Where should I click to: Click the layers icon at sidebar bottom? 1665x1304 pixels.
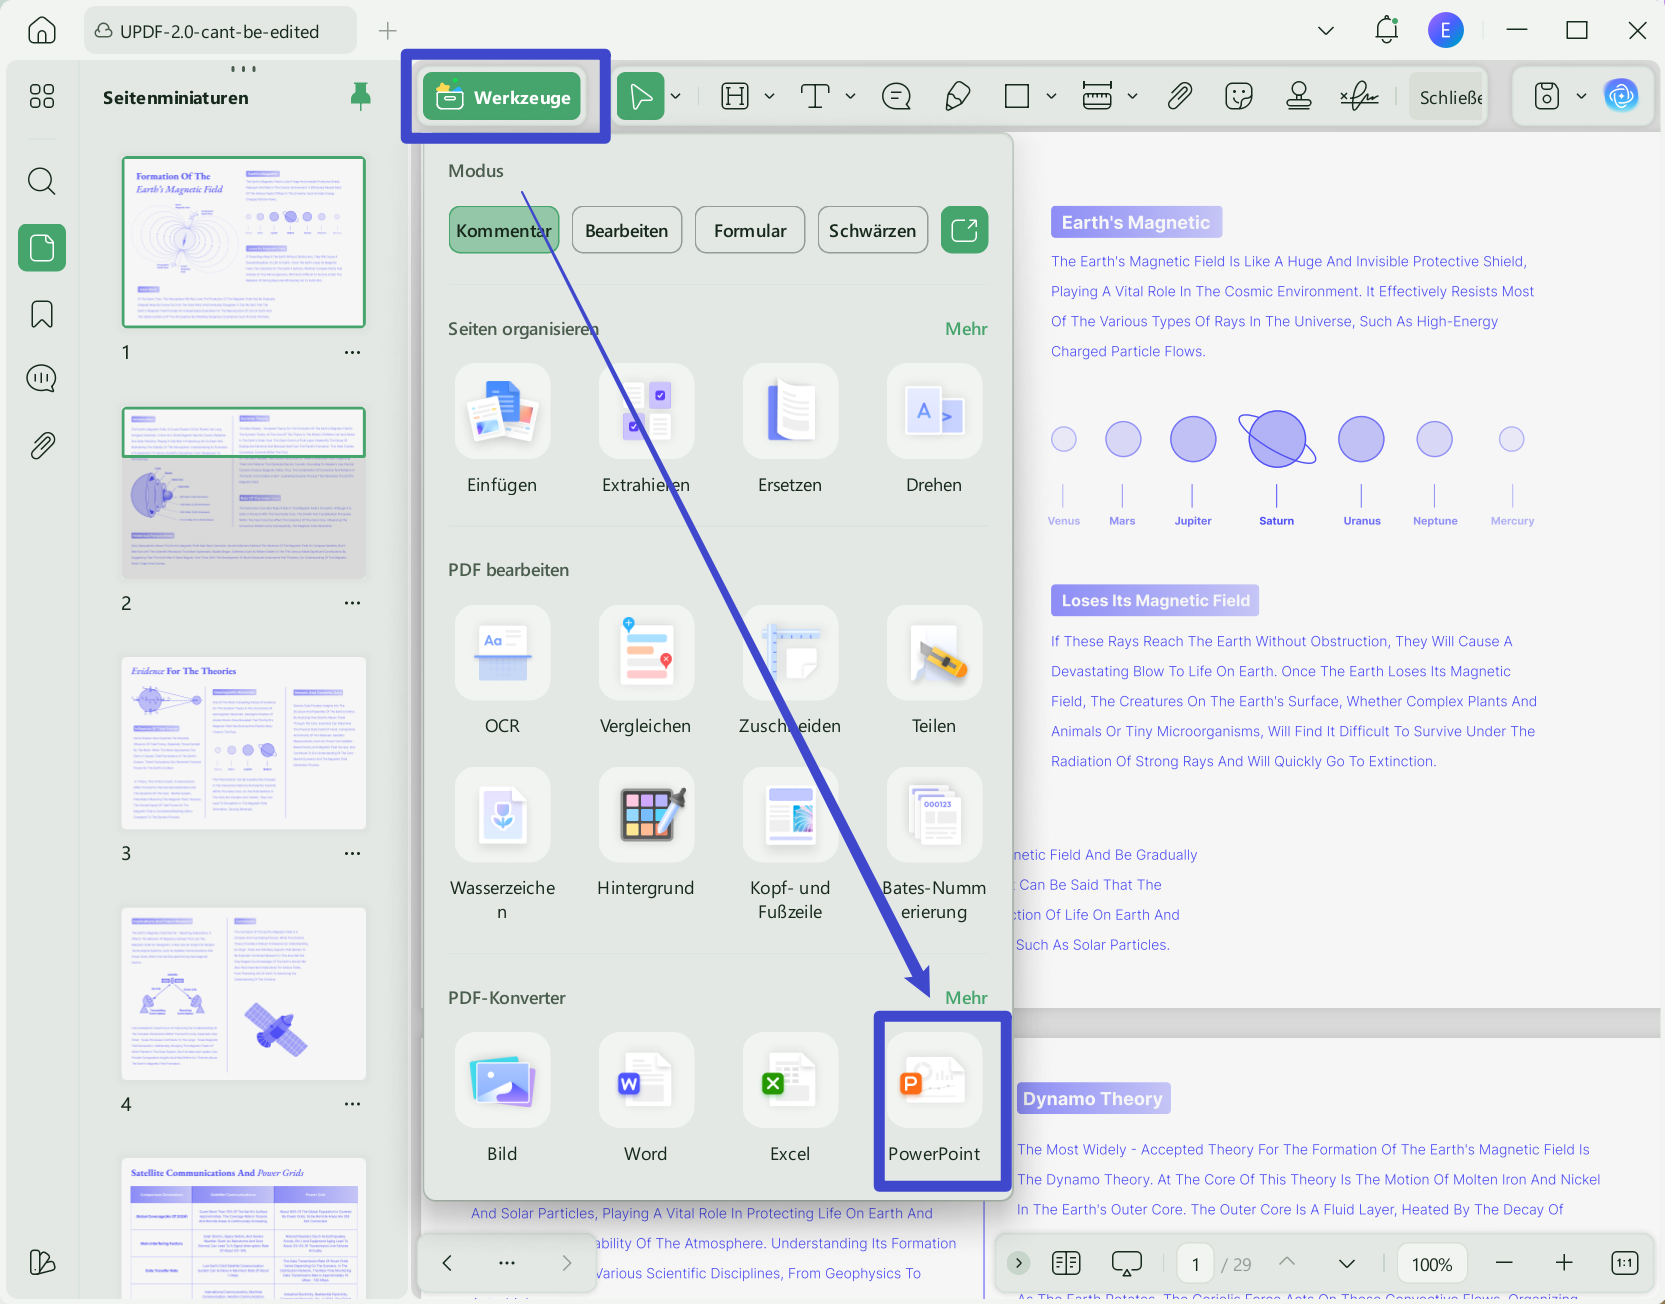coord(42,1262)
